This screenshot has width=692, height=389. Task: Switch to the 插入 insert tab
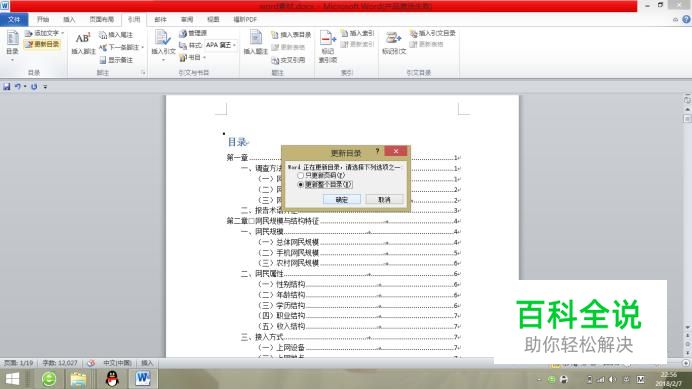[69, 19]
